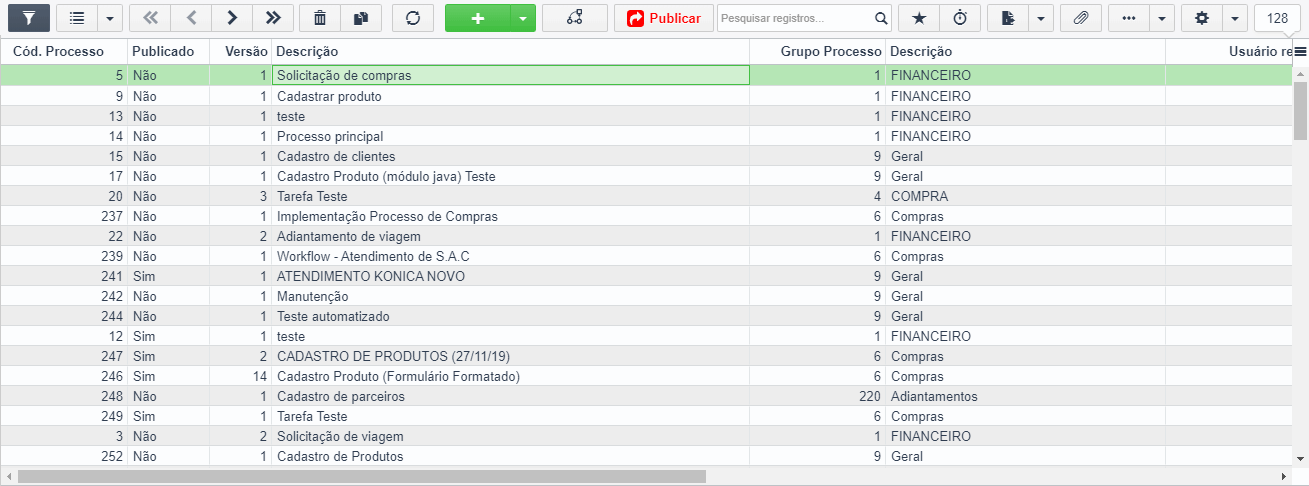1309x486 pixels.
Task: Click Descrição header beside Grupo Processo column
Action: pyautogui.click(x=1025, y=51)
